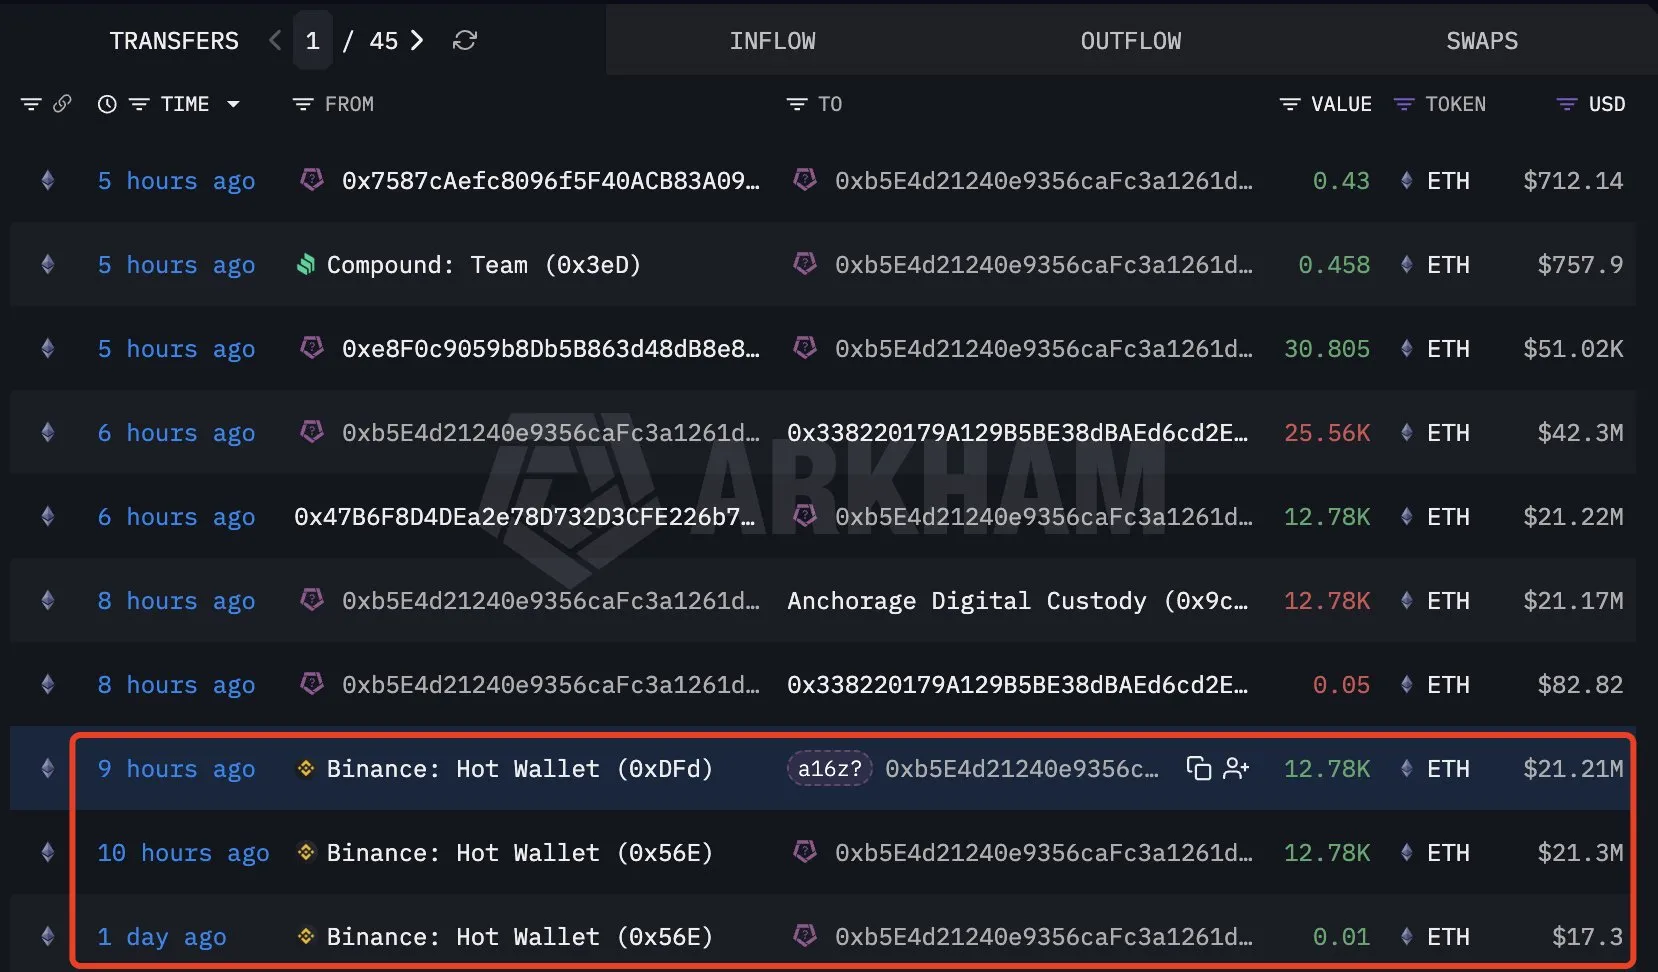Screen dimensions: 1658x972
Task: Open the VALUE column filter
Action: (x=1290, y=104)
